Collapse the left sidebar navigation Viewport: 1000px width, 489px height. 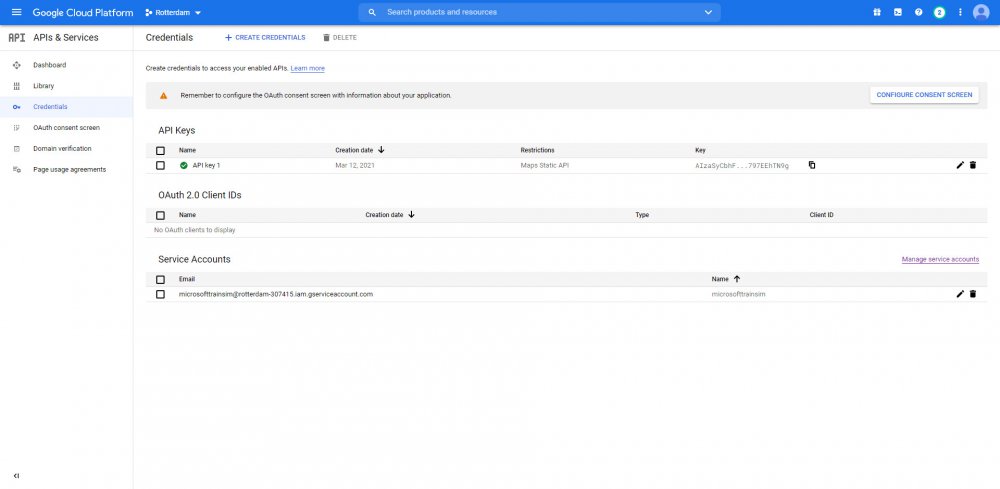coord(16,475)
